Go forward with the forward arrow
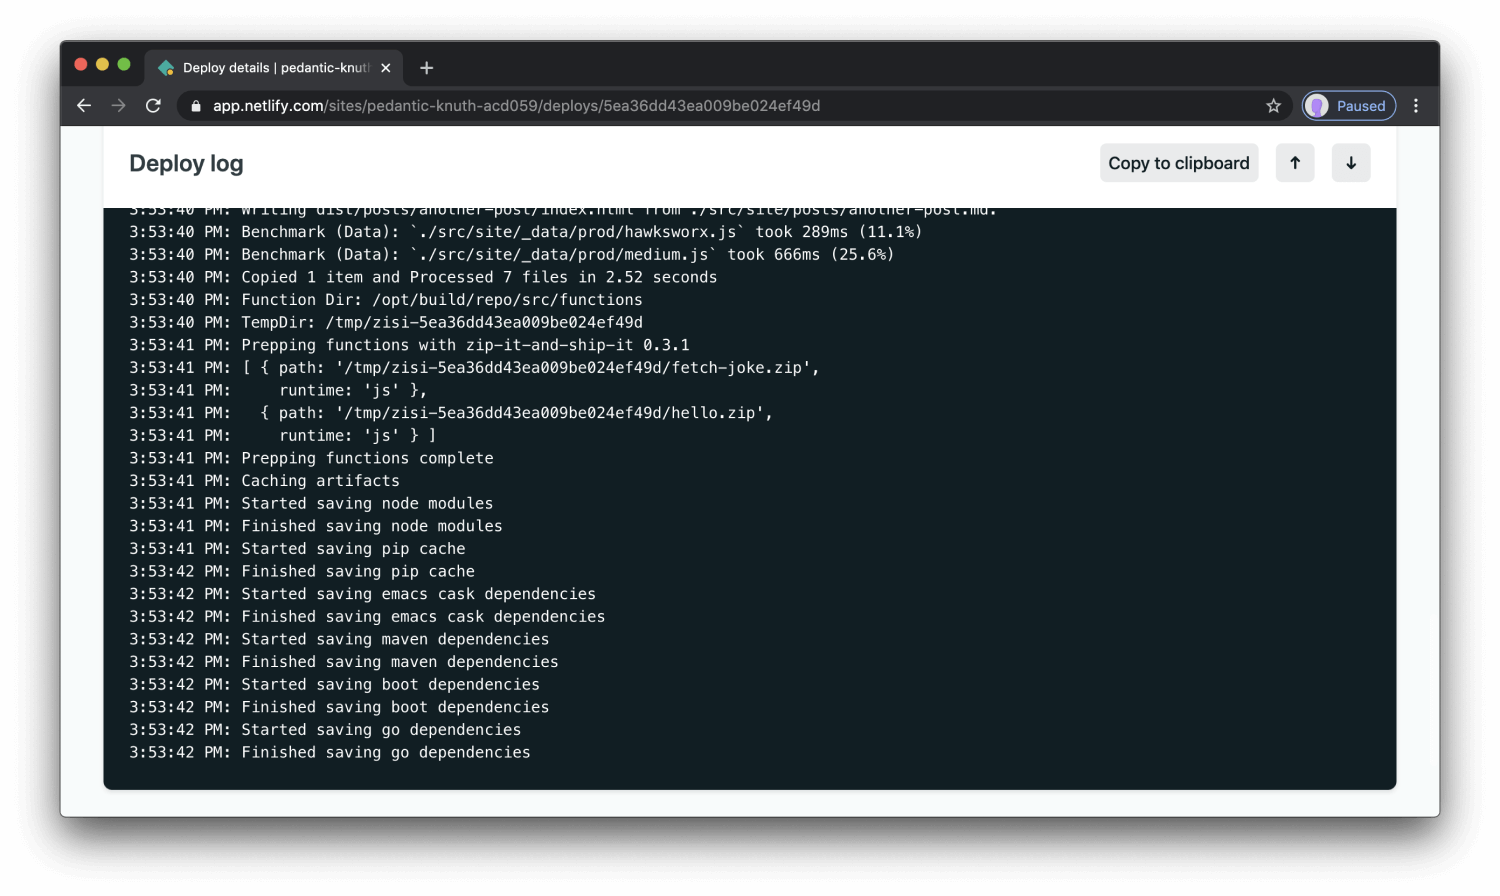This screenshot has height=896, width=1500. tap(118, 105)
